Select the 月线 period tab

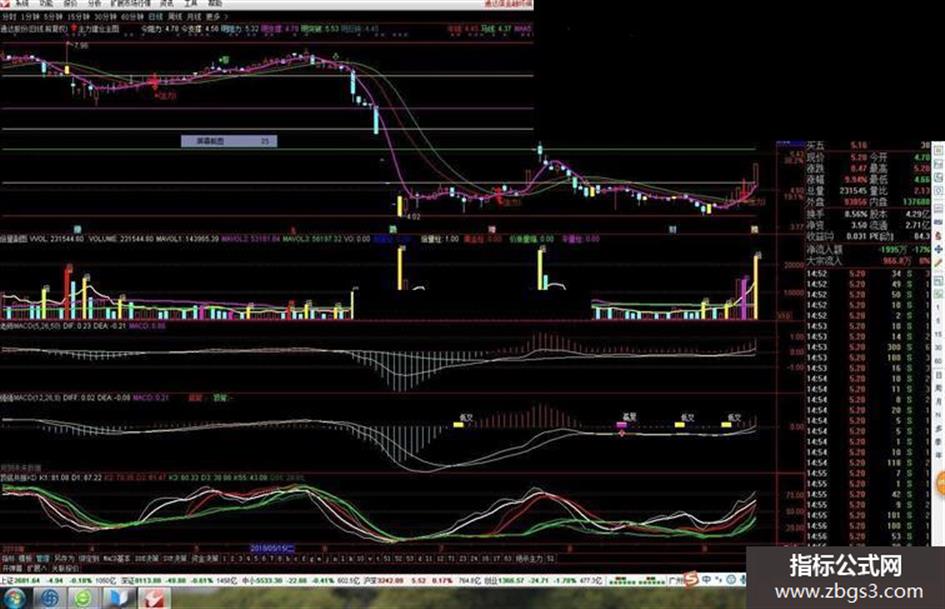(x=194, y=17)
